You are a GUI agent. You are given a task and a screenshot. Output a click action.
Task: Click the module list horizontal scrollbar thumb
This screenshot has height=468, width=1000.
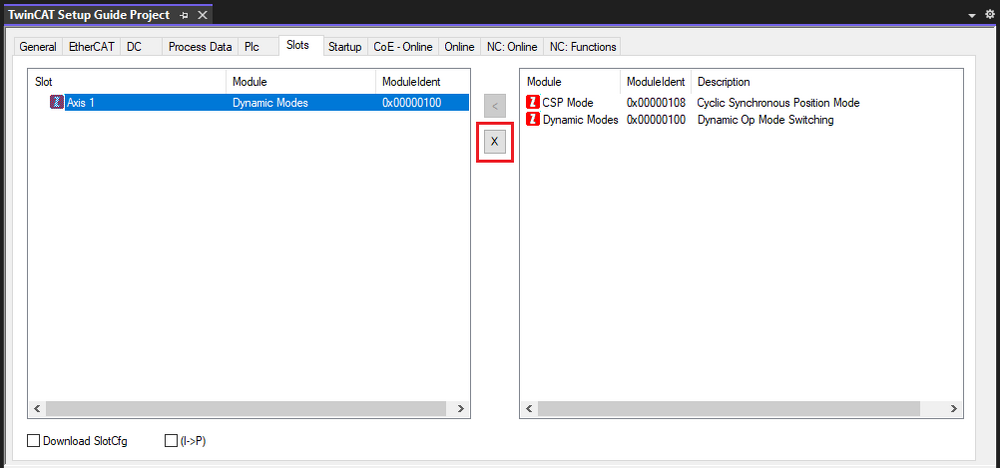[x=729, y=409]
